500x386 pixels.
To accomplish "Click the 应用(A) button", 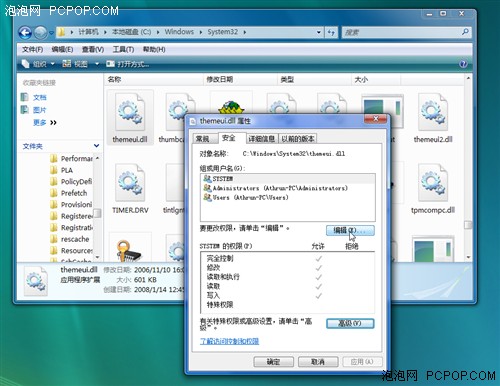I will tap(362, 362).
